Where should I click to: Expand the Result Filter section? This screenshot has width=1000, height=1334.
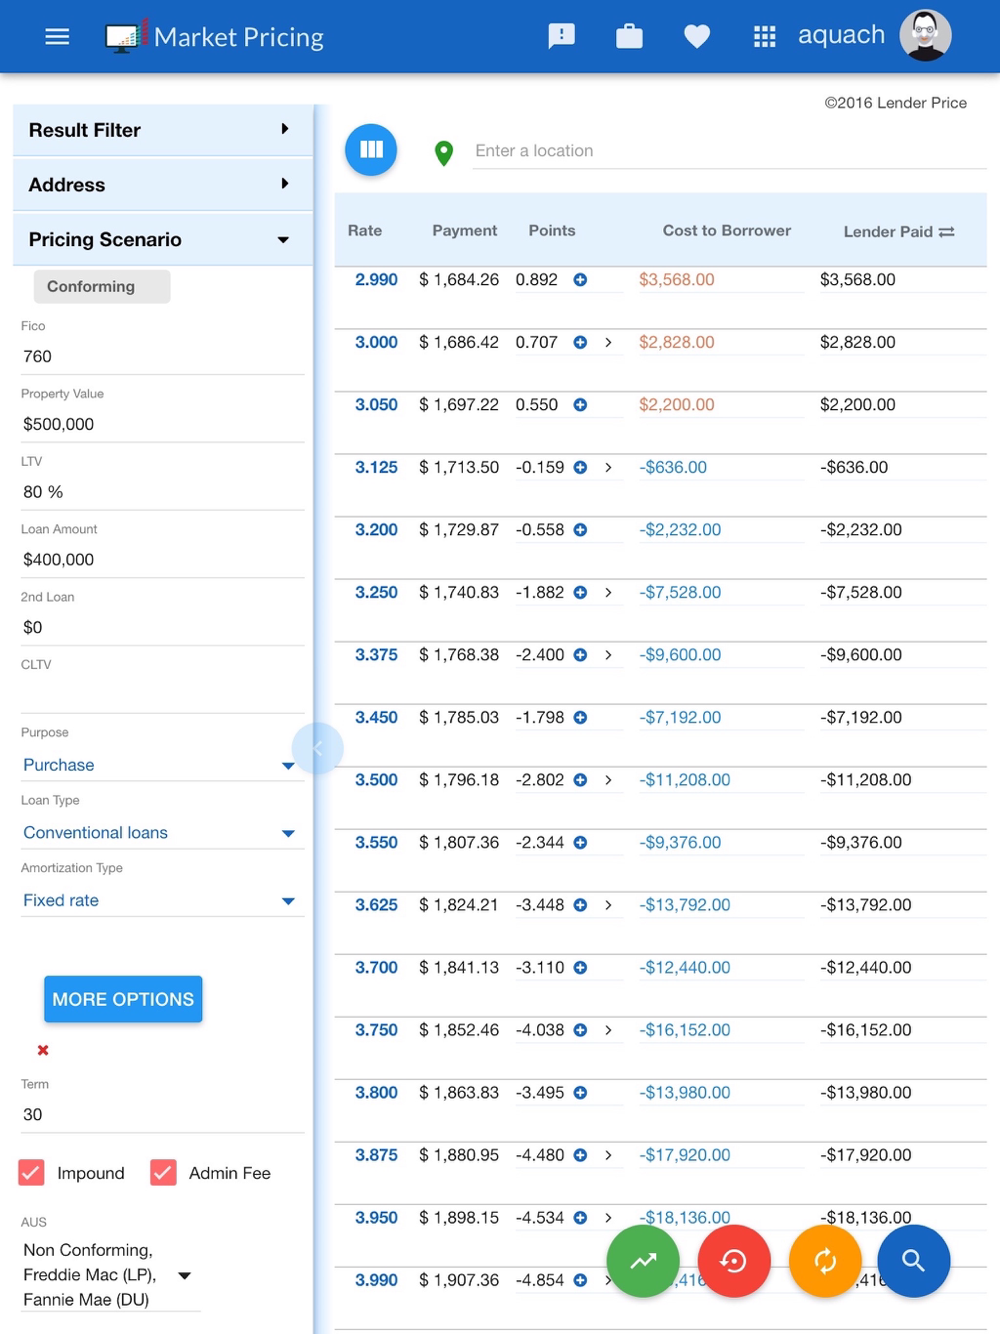160,130
